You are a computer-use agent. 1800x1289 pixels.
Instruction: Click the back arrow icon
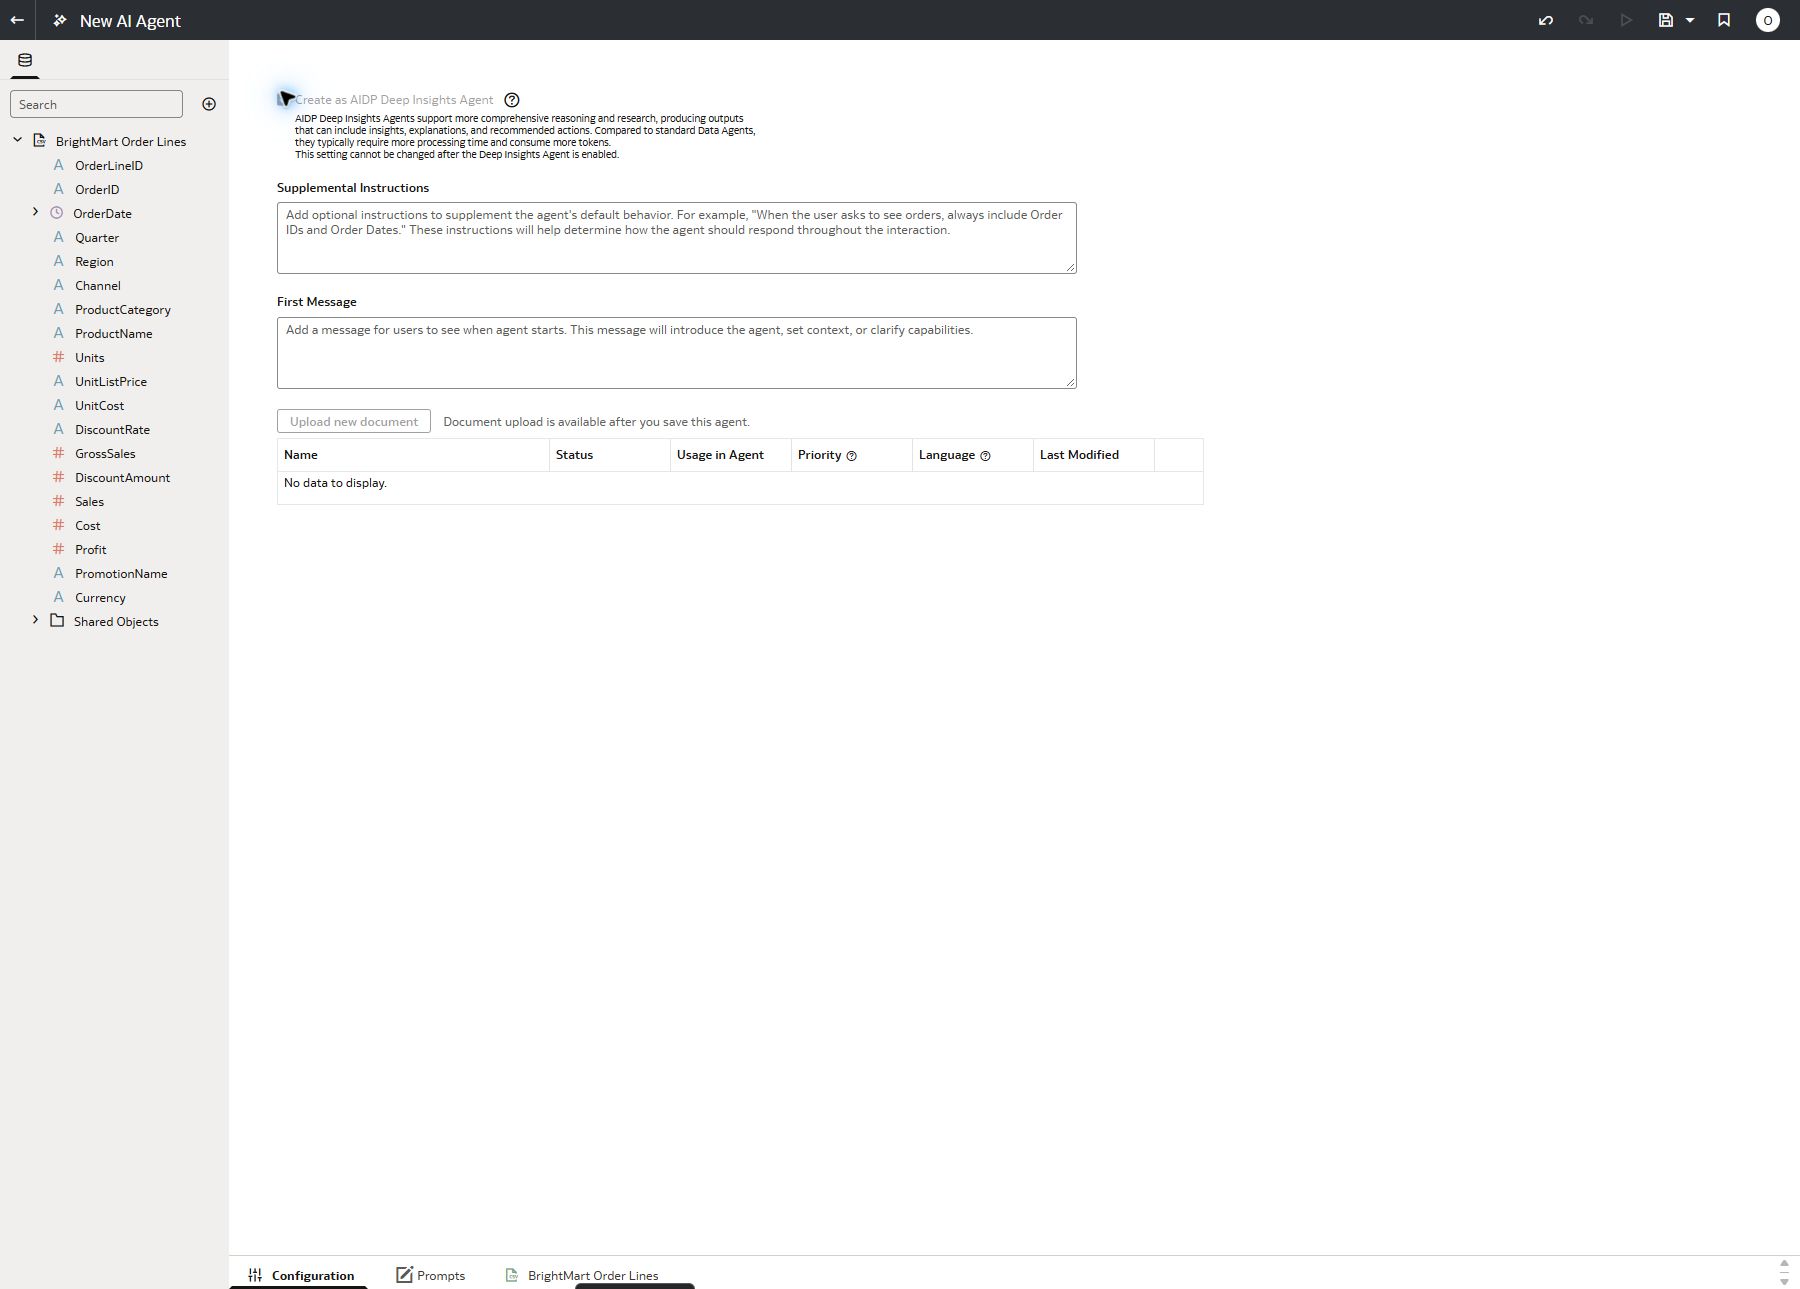(17, 20)
